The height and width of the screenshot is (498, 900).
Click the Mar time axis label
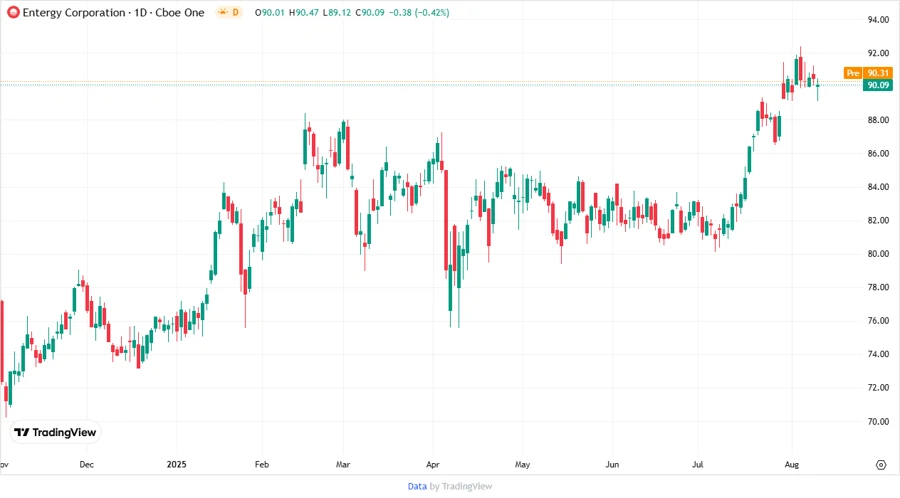point(343,464)
